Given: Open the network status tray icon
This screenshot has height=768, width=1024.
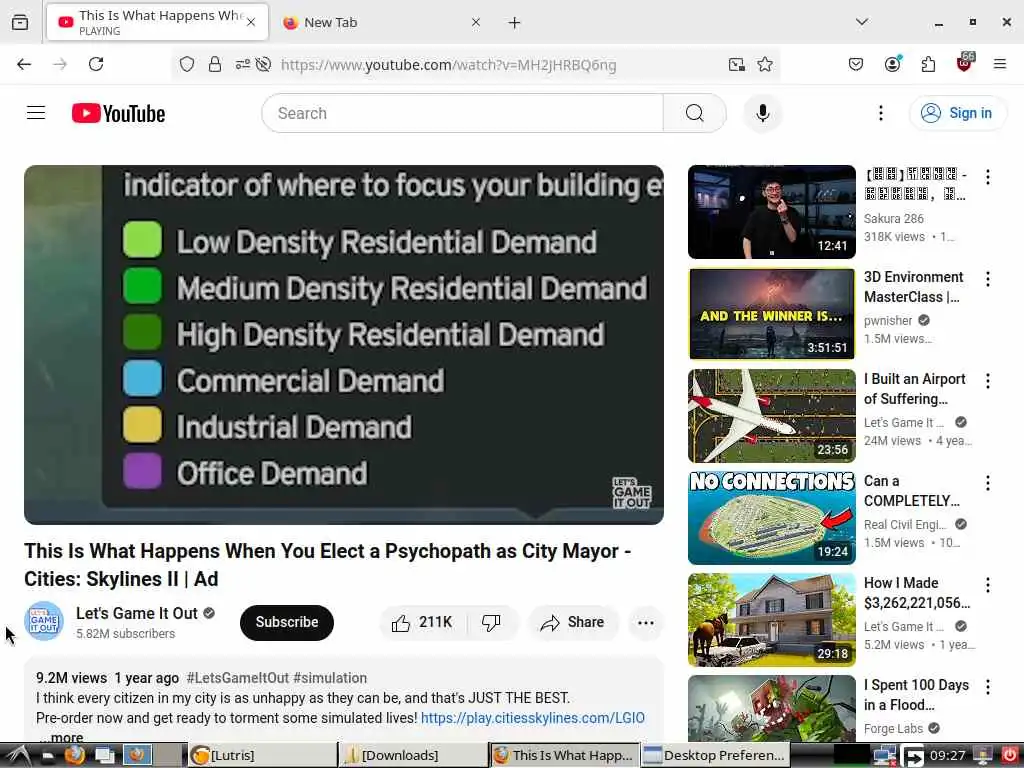Looking at the screenshot, I should pos(884,755).
